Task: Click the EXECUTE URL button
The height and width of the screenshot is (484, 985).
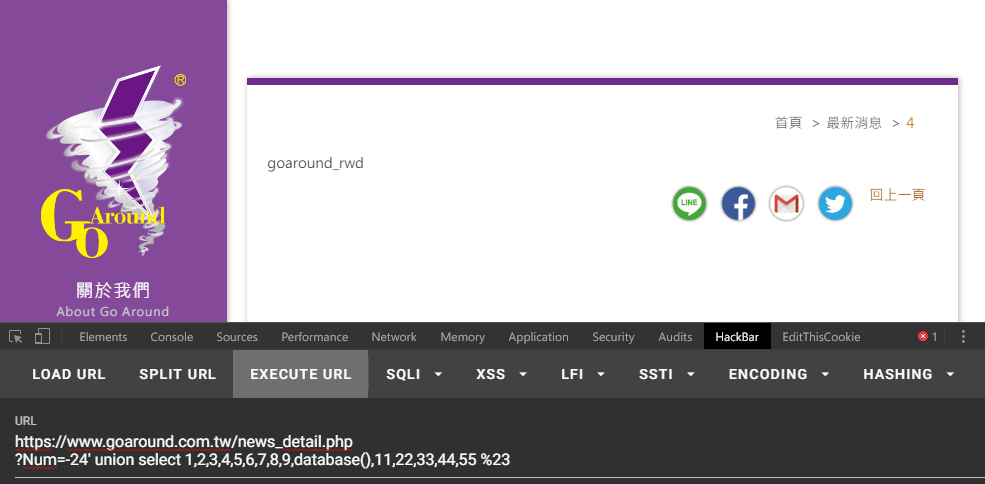Action: (301, 374)
